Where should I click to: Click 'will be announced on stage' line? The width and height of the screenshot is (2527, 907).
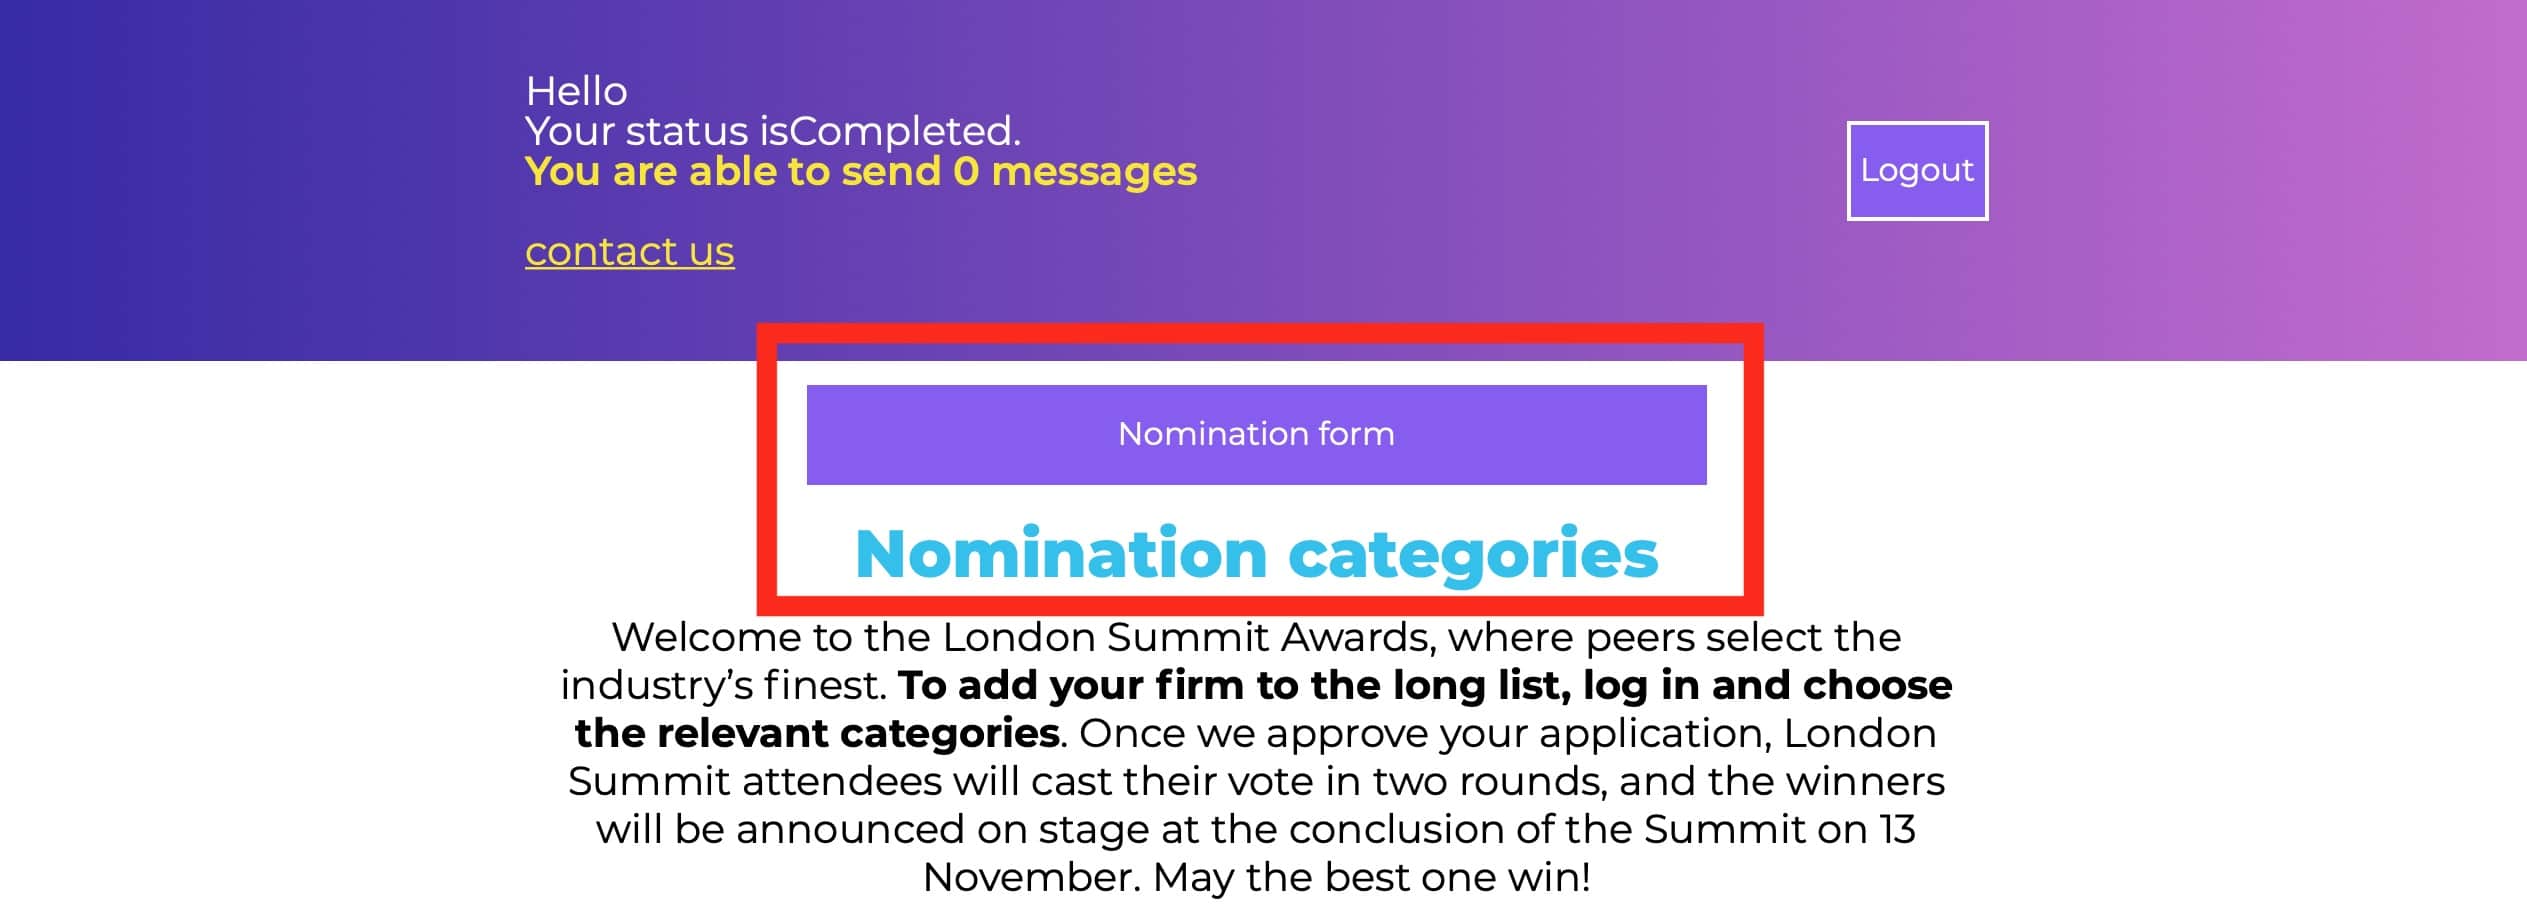pos(1256,830)
